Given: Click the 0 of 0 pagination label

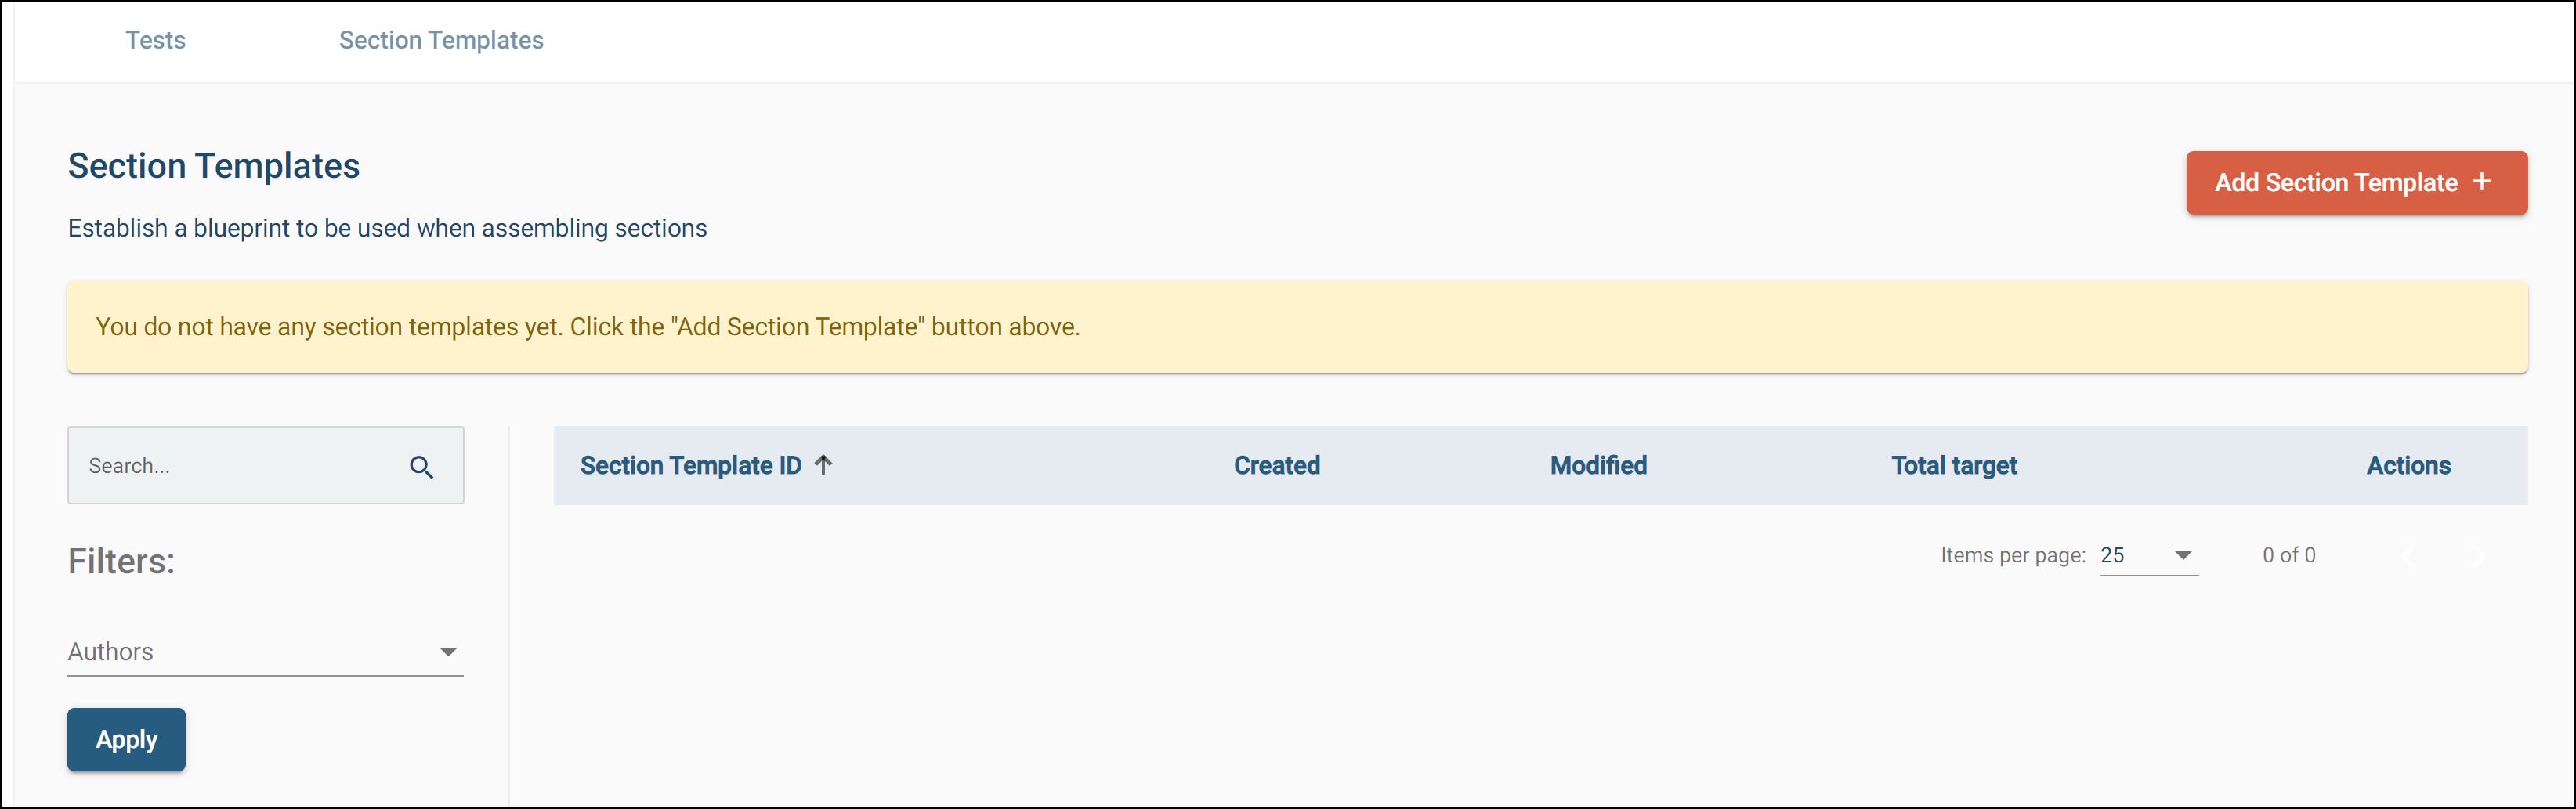Looking at the screenshot, I should tap(2288, 556).
